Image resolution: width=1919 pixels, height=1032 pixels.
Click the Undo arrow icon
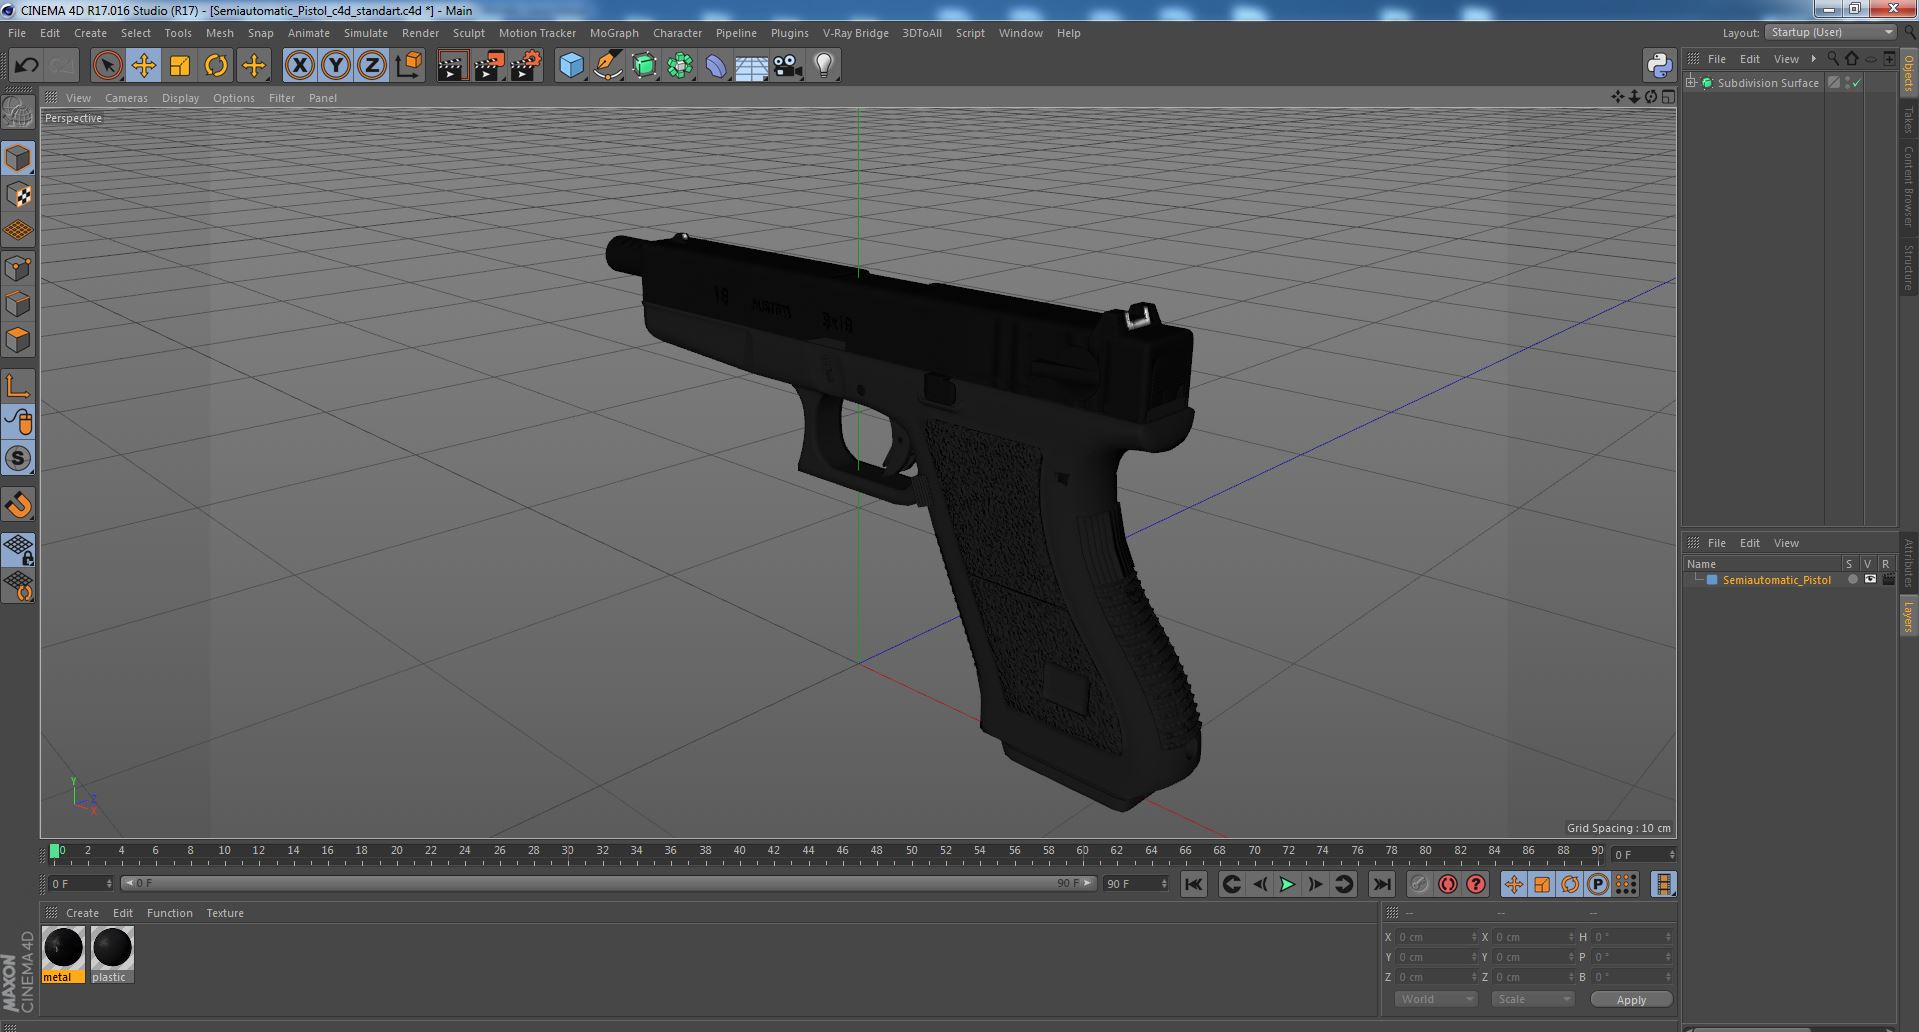(26, 66)
